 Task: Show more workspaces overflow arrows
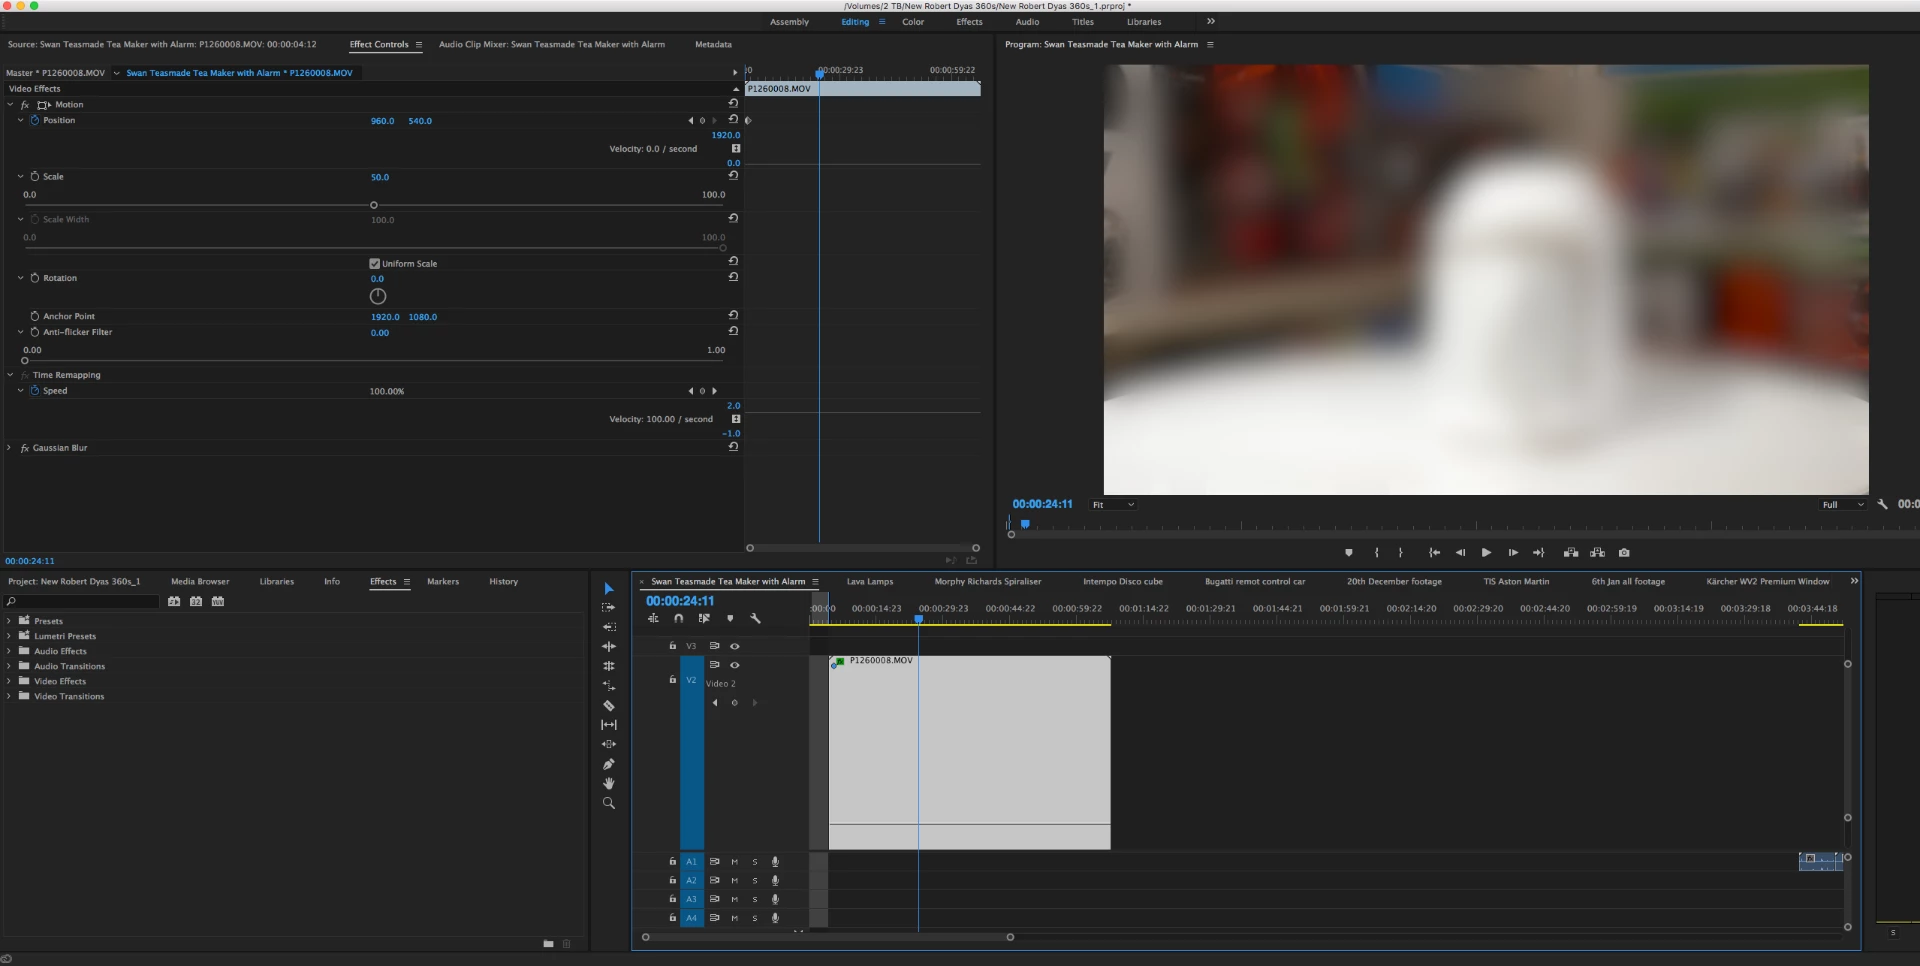pos(1211,21)
